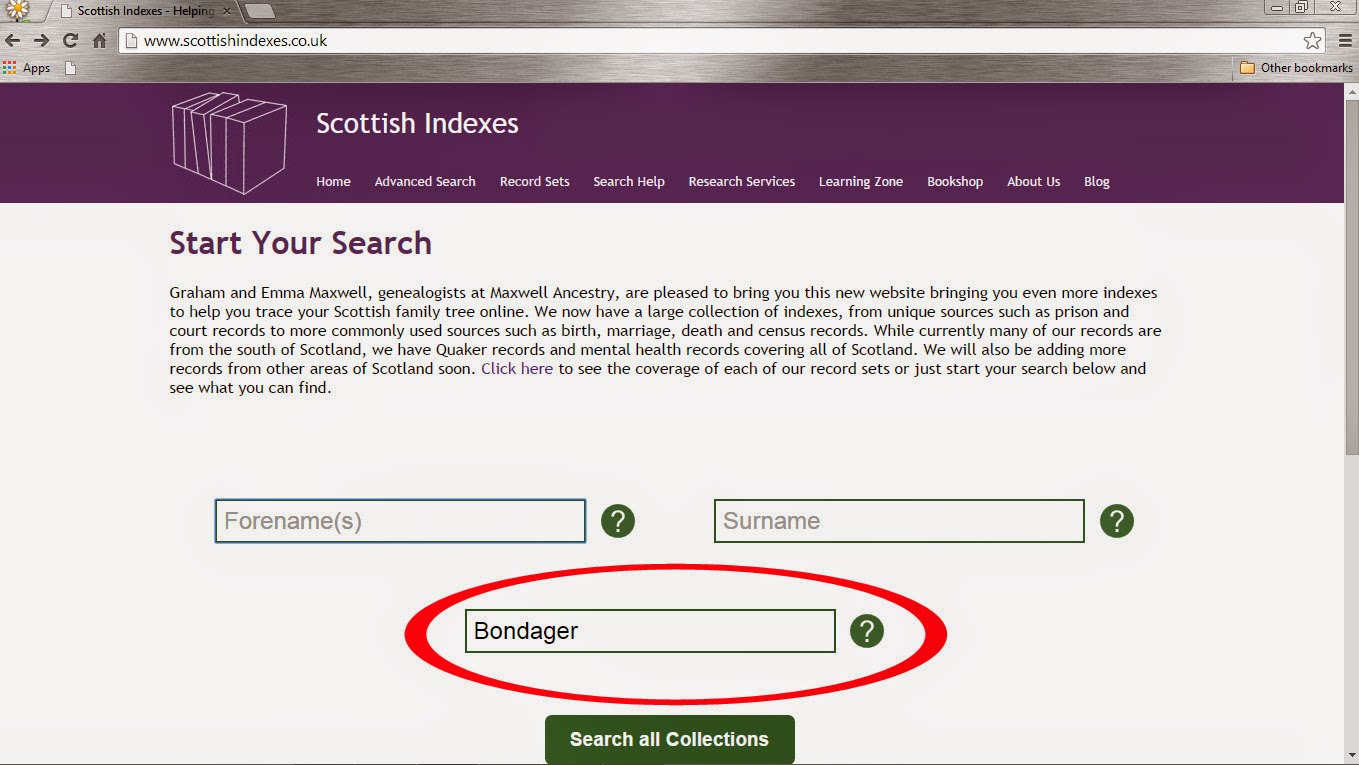
Task: Click the scrollbar down arrow
Action: 1351,757
